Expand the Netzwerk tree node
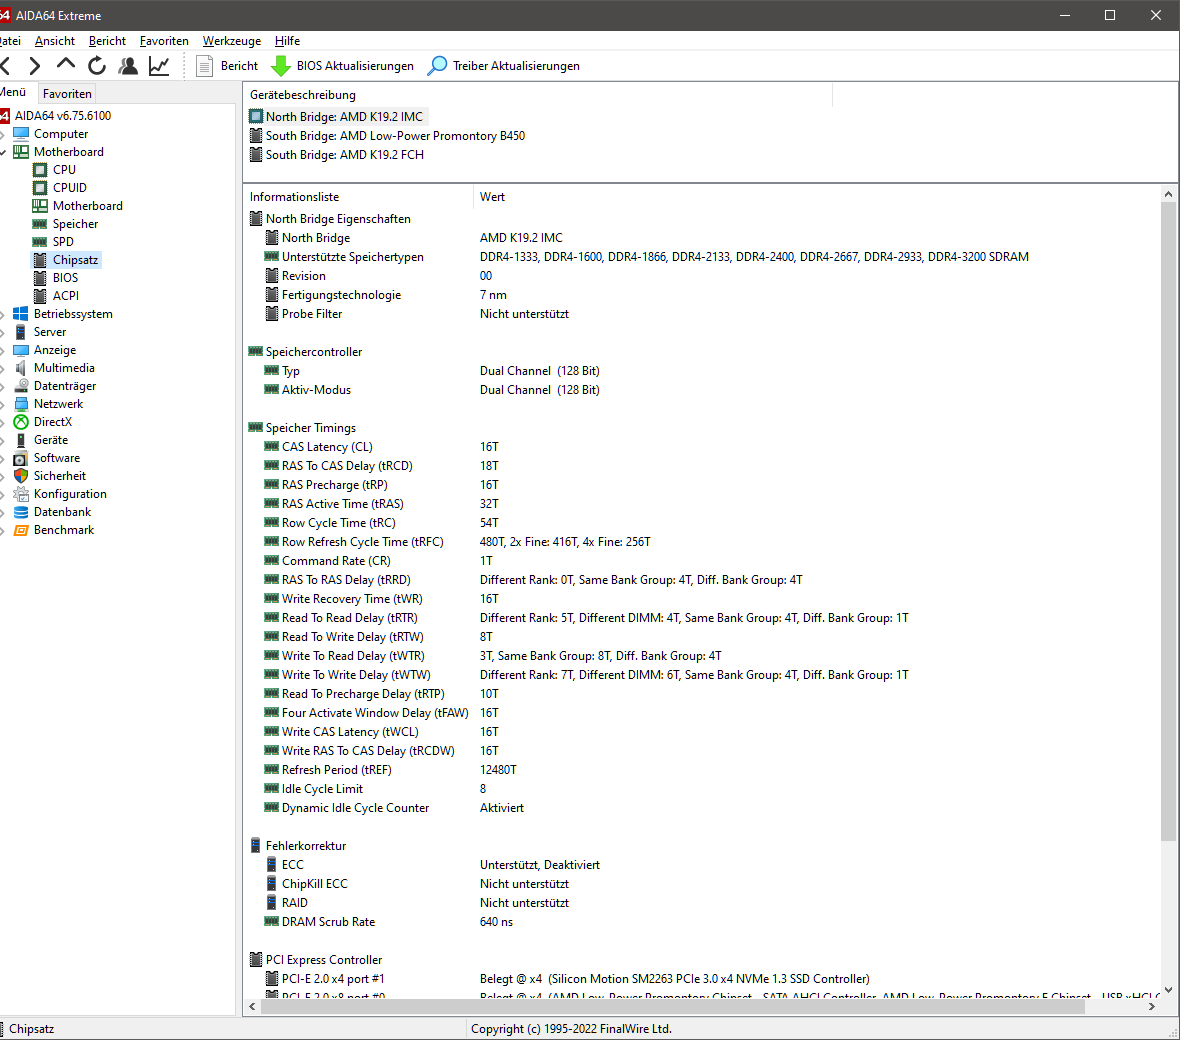Viewport: 1180px width, 1040px height. tap(2, 405)
